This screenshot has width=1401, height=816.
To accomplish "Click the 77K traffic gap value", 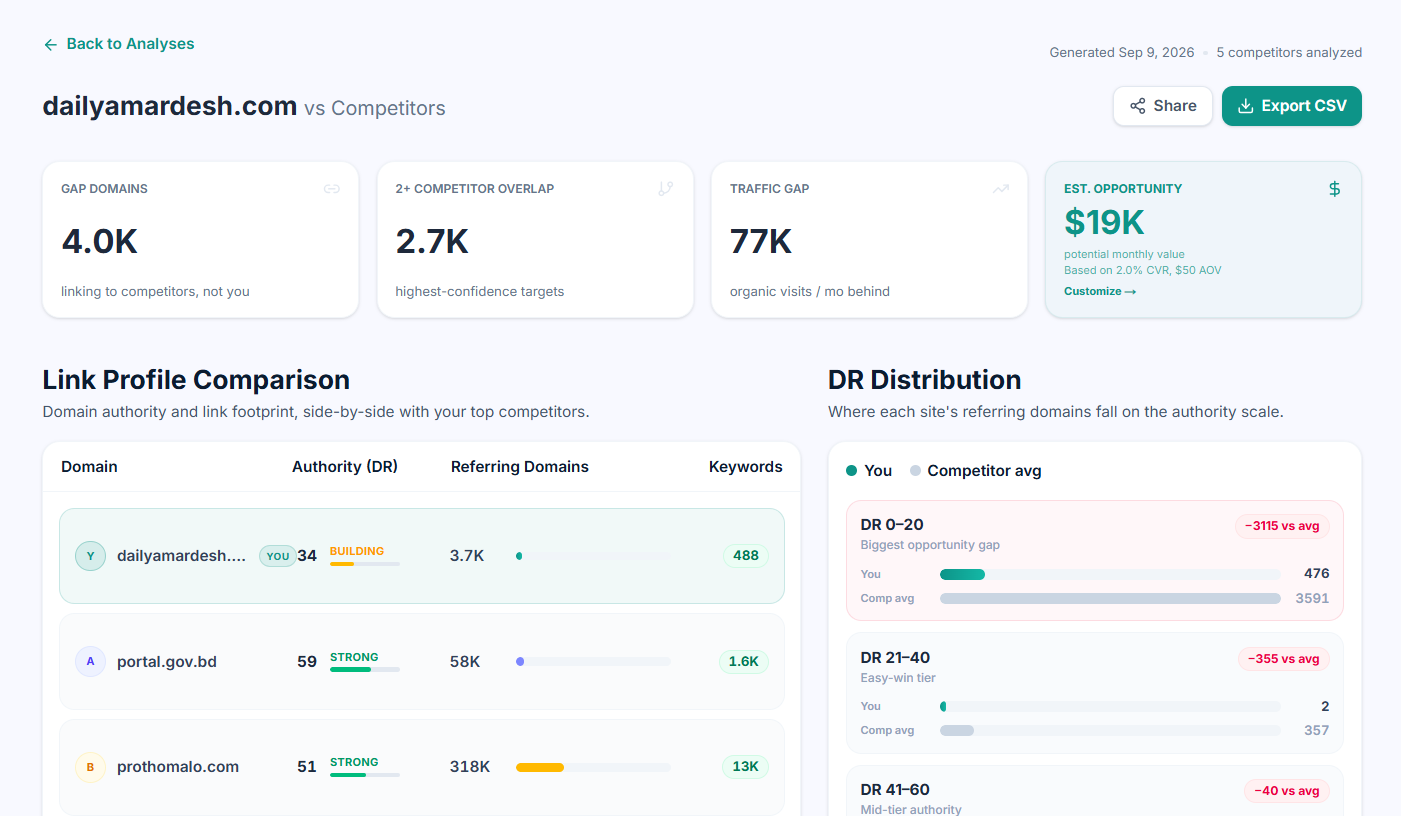I will coord(761,242).
